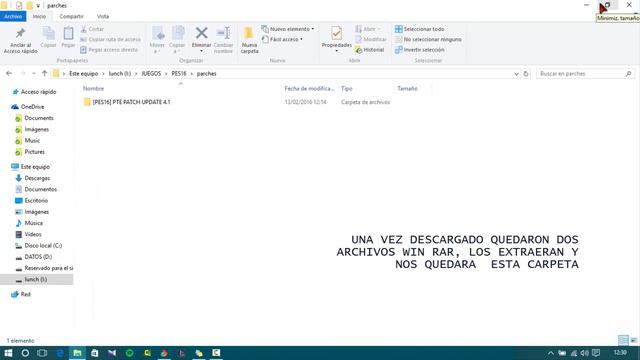640x360 pixels.
Task: Open Edge browser from the taskbar
Action: pyautogui.click(x=60, y=353)
